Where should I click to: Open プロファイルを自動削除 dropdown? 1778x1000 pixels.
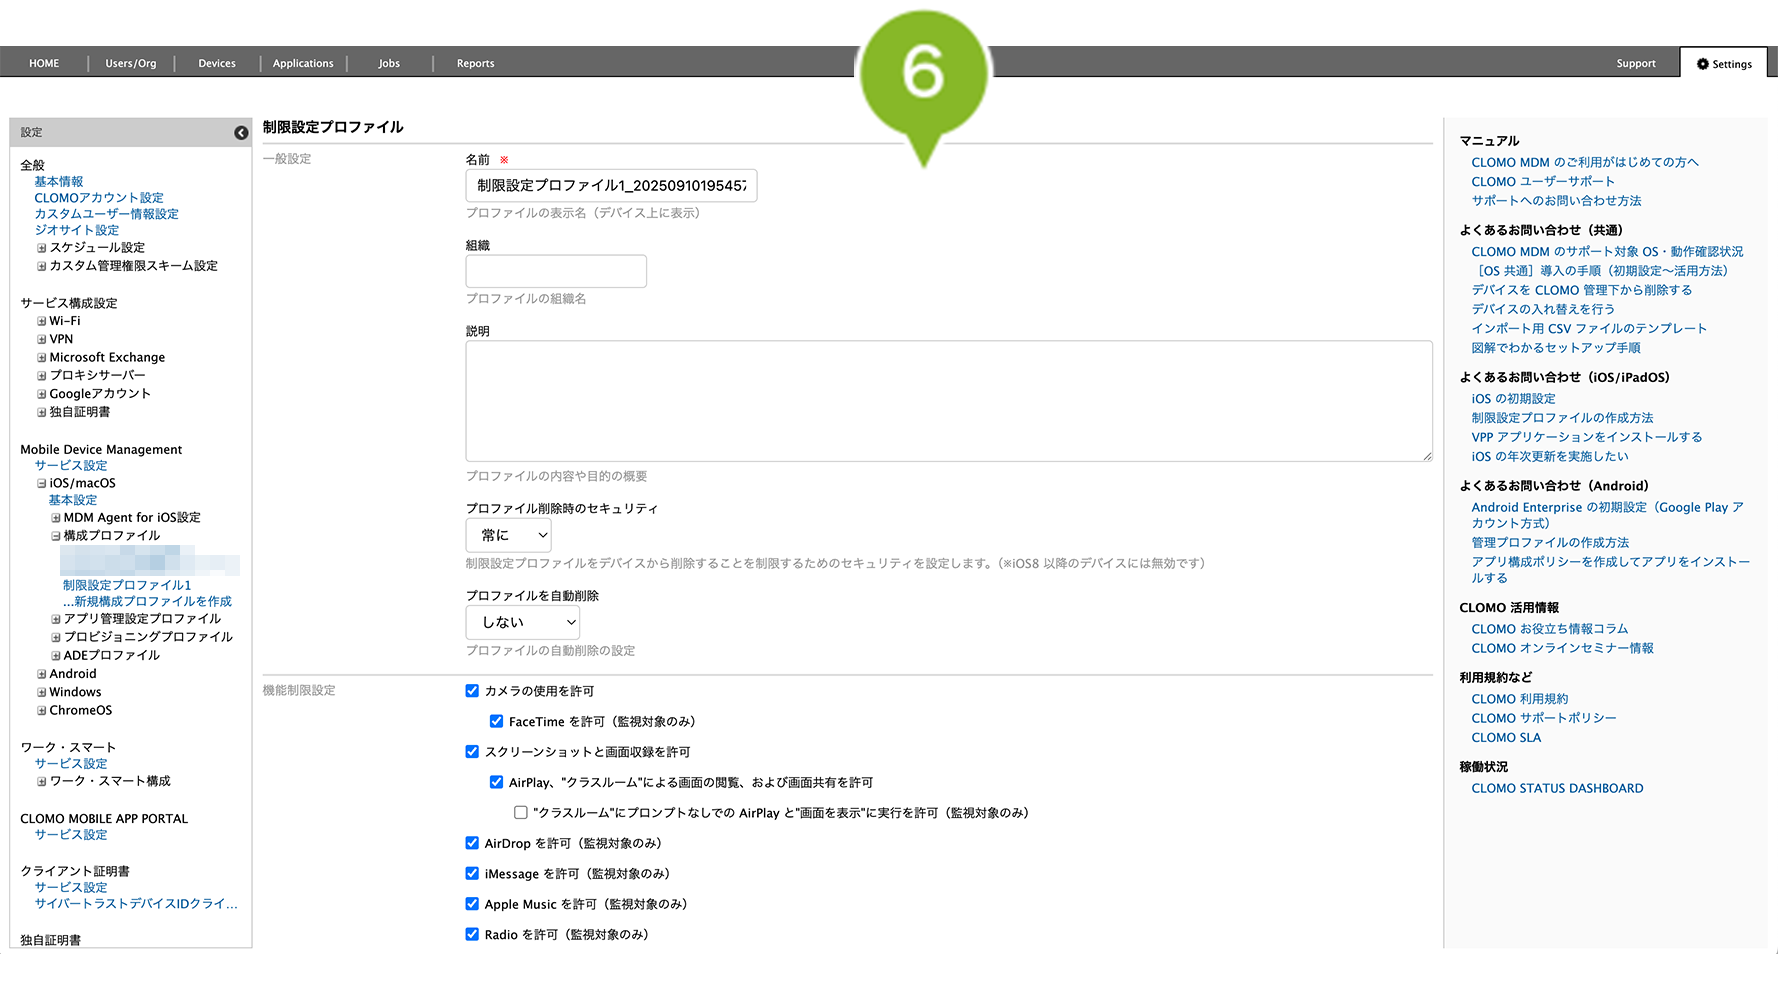coord(522,622)
